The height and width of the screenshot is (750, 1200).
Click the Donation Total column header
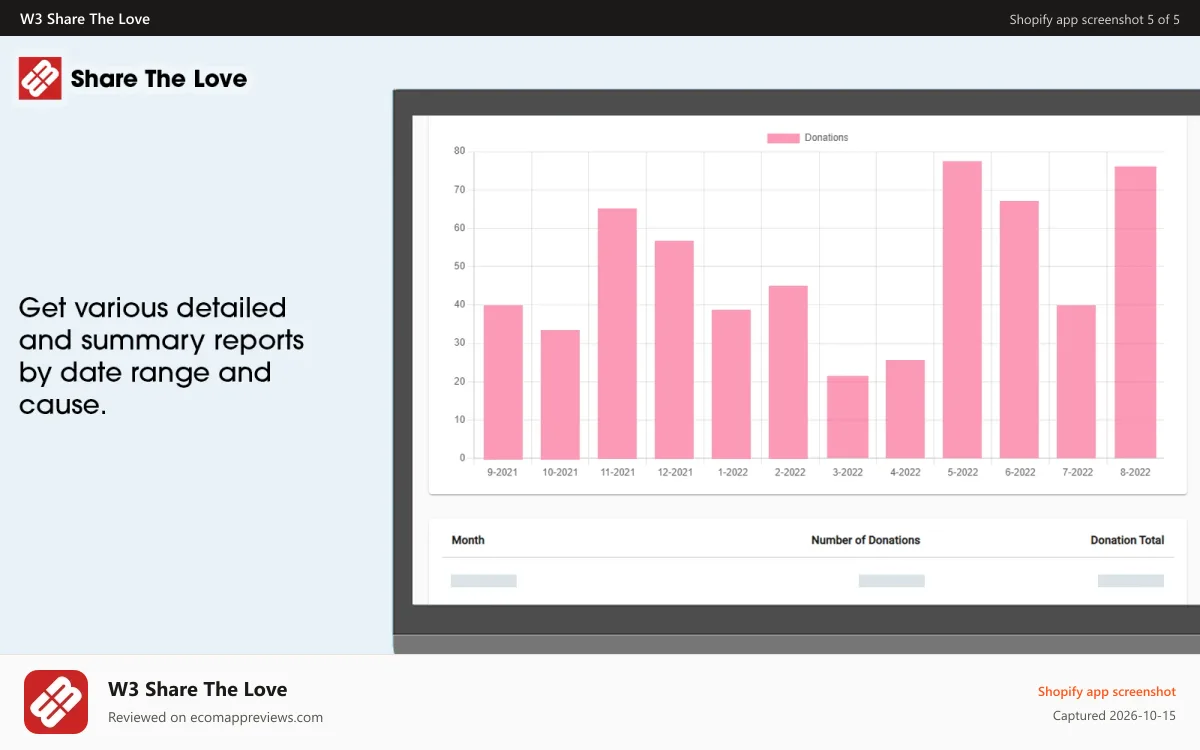coord(1127,540)
